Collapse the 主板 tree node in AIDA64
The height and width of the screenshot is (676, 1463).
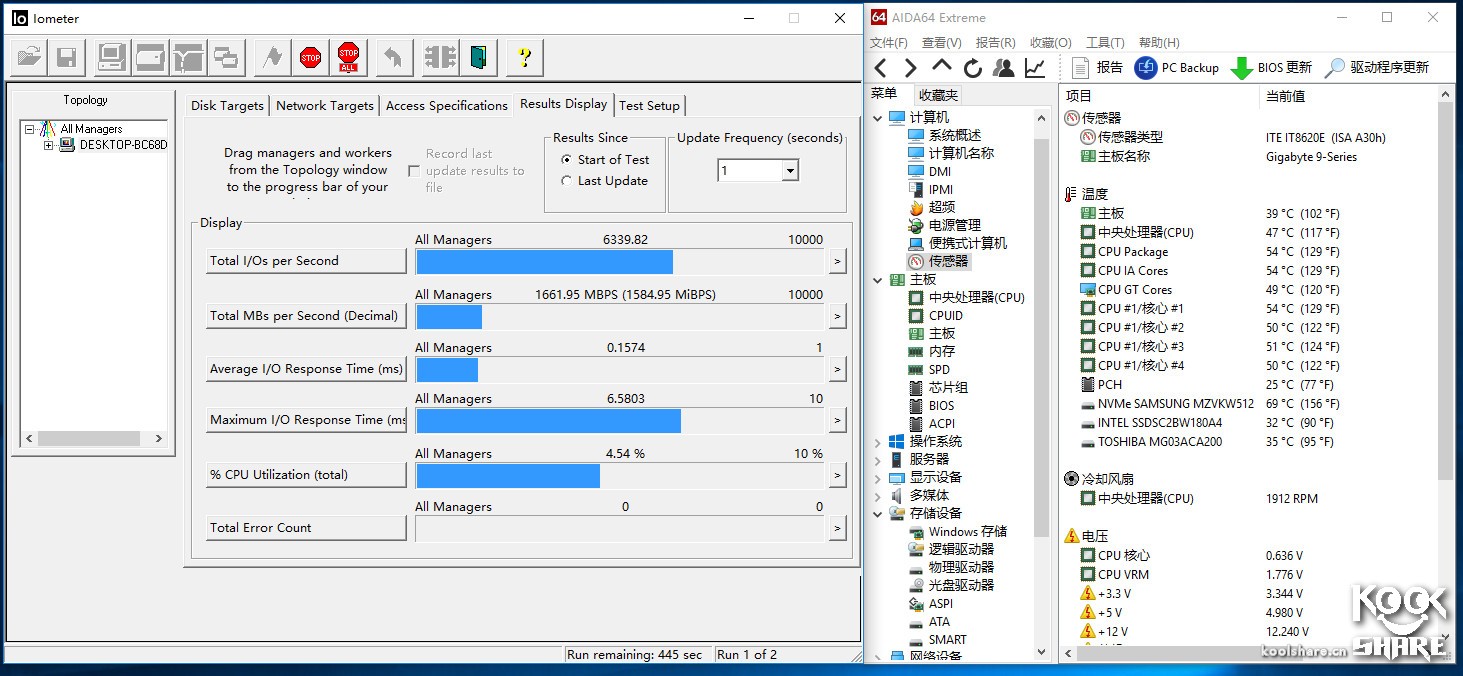click(879, 280)
